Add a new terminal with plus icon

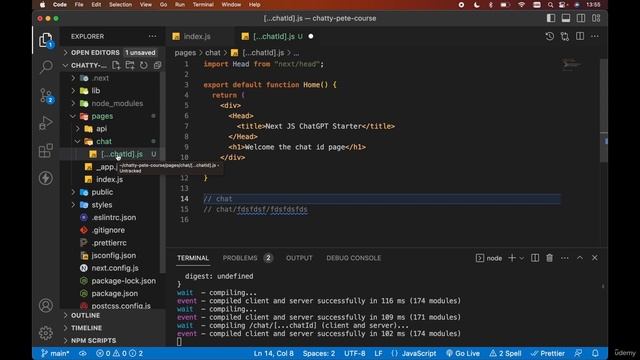tap(512, 258)
